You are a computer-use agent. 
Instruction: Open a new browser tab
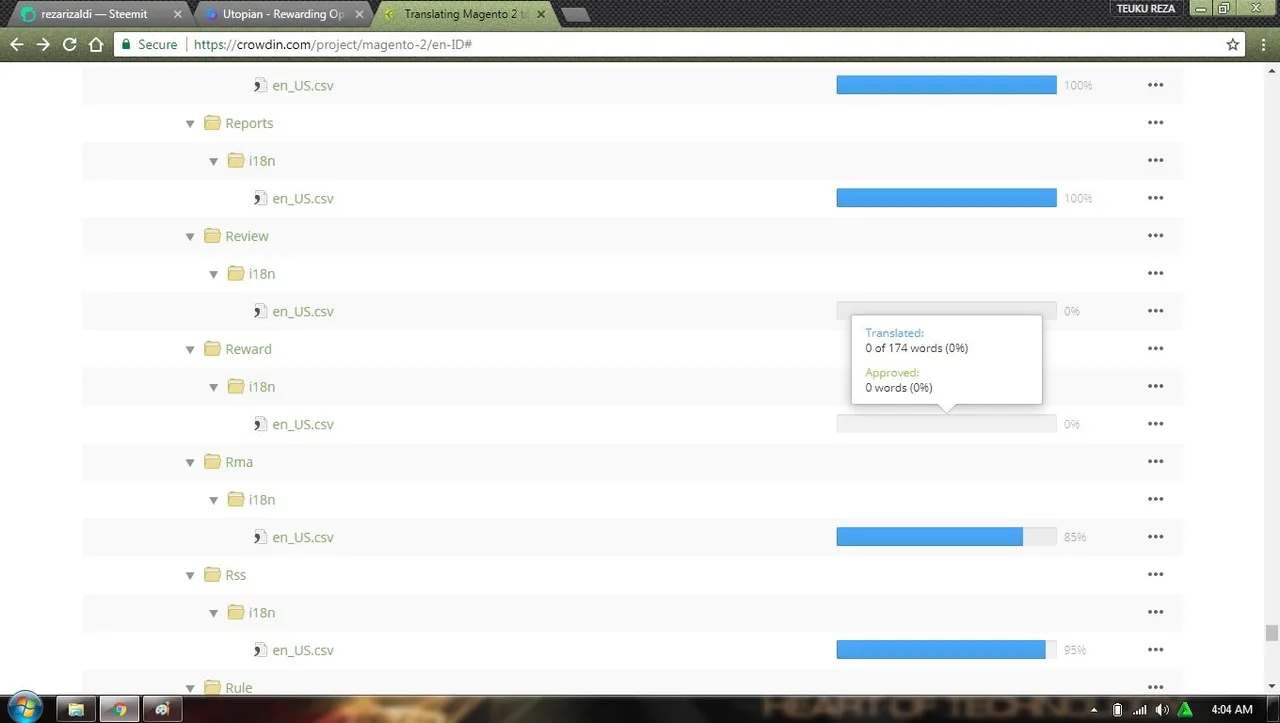click(575, 14)
